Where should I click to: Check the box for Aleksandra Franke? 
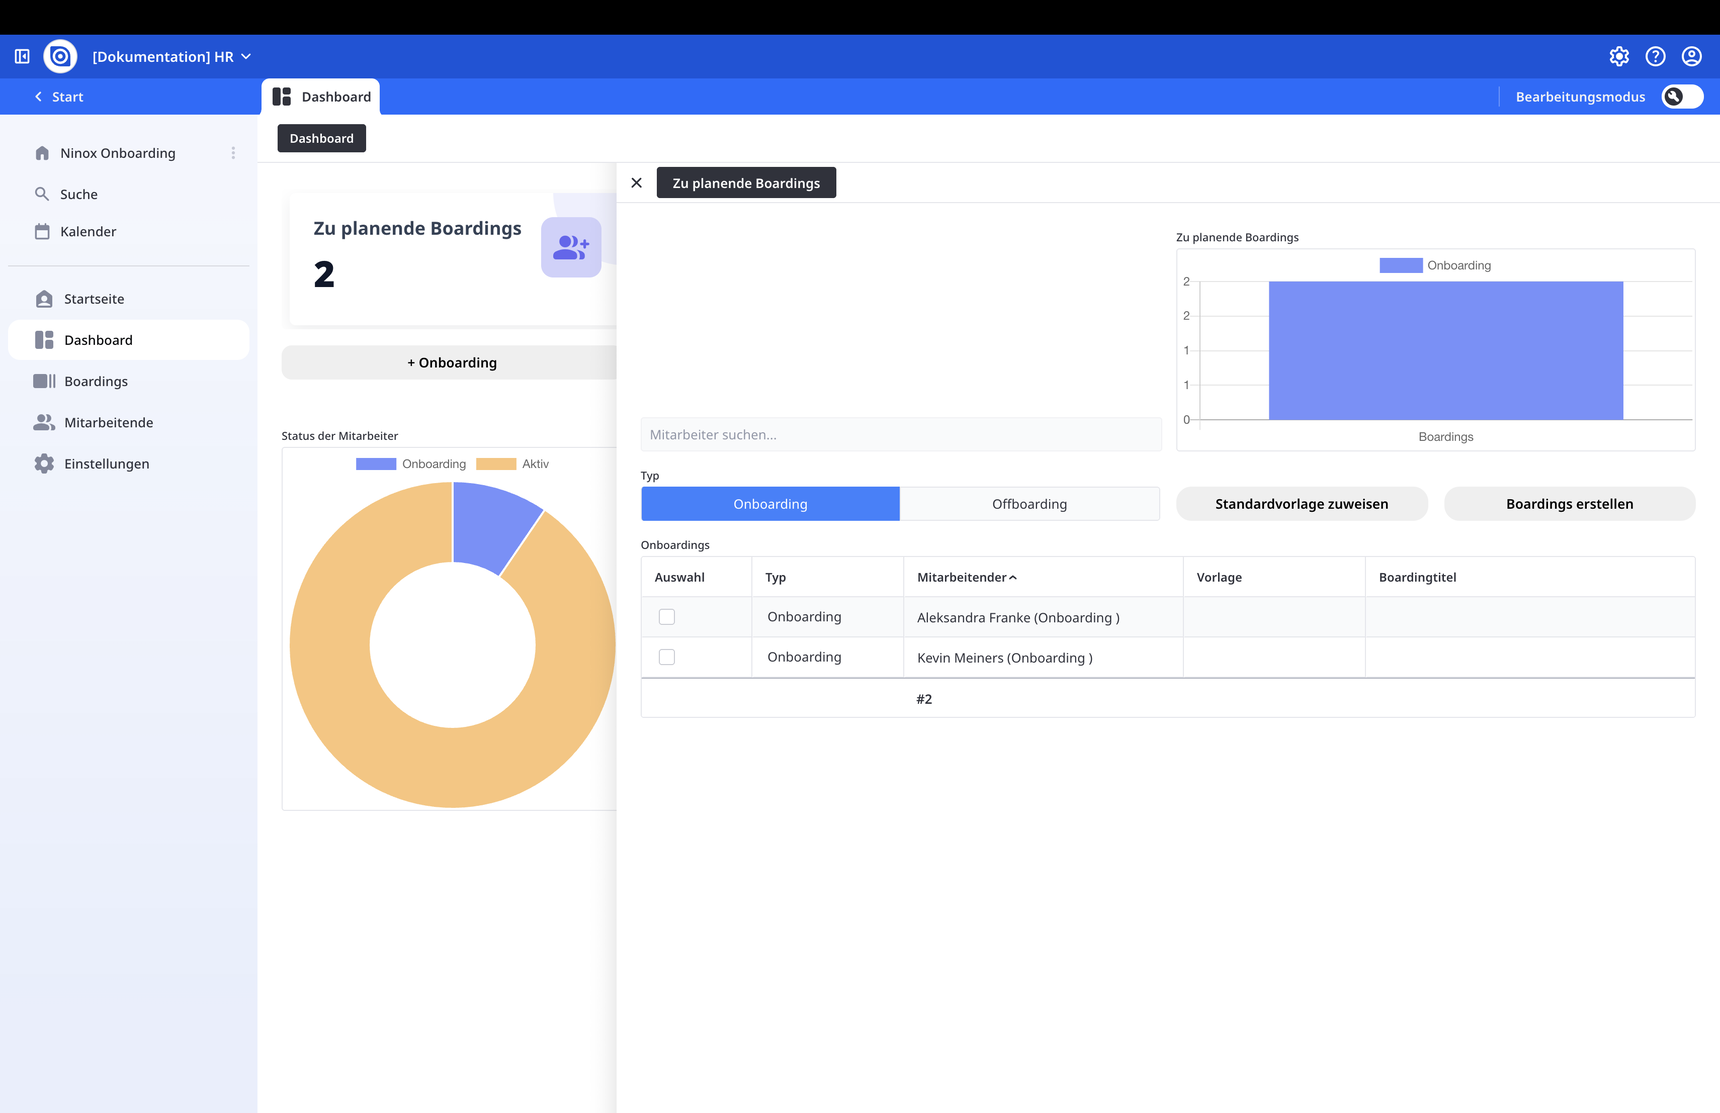point(667,617)
